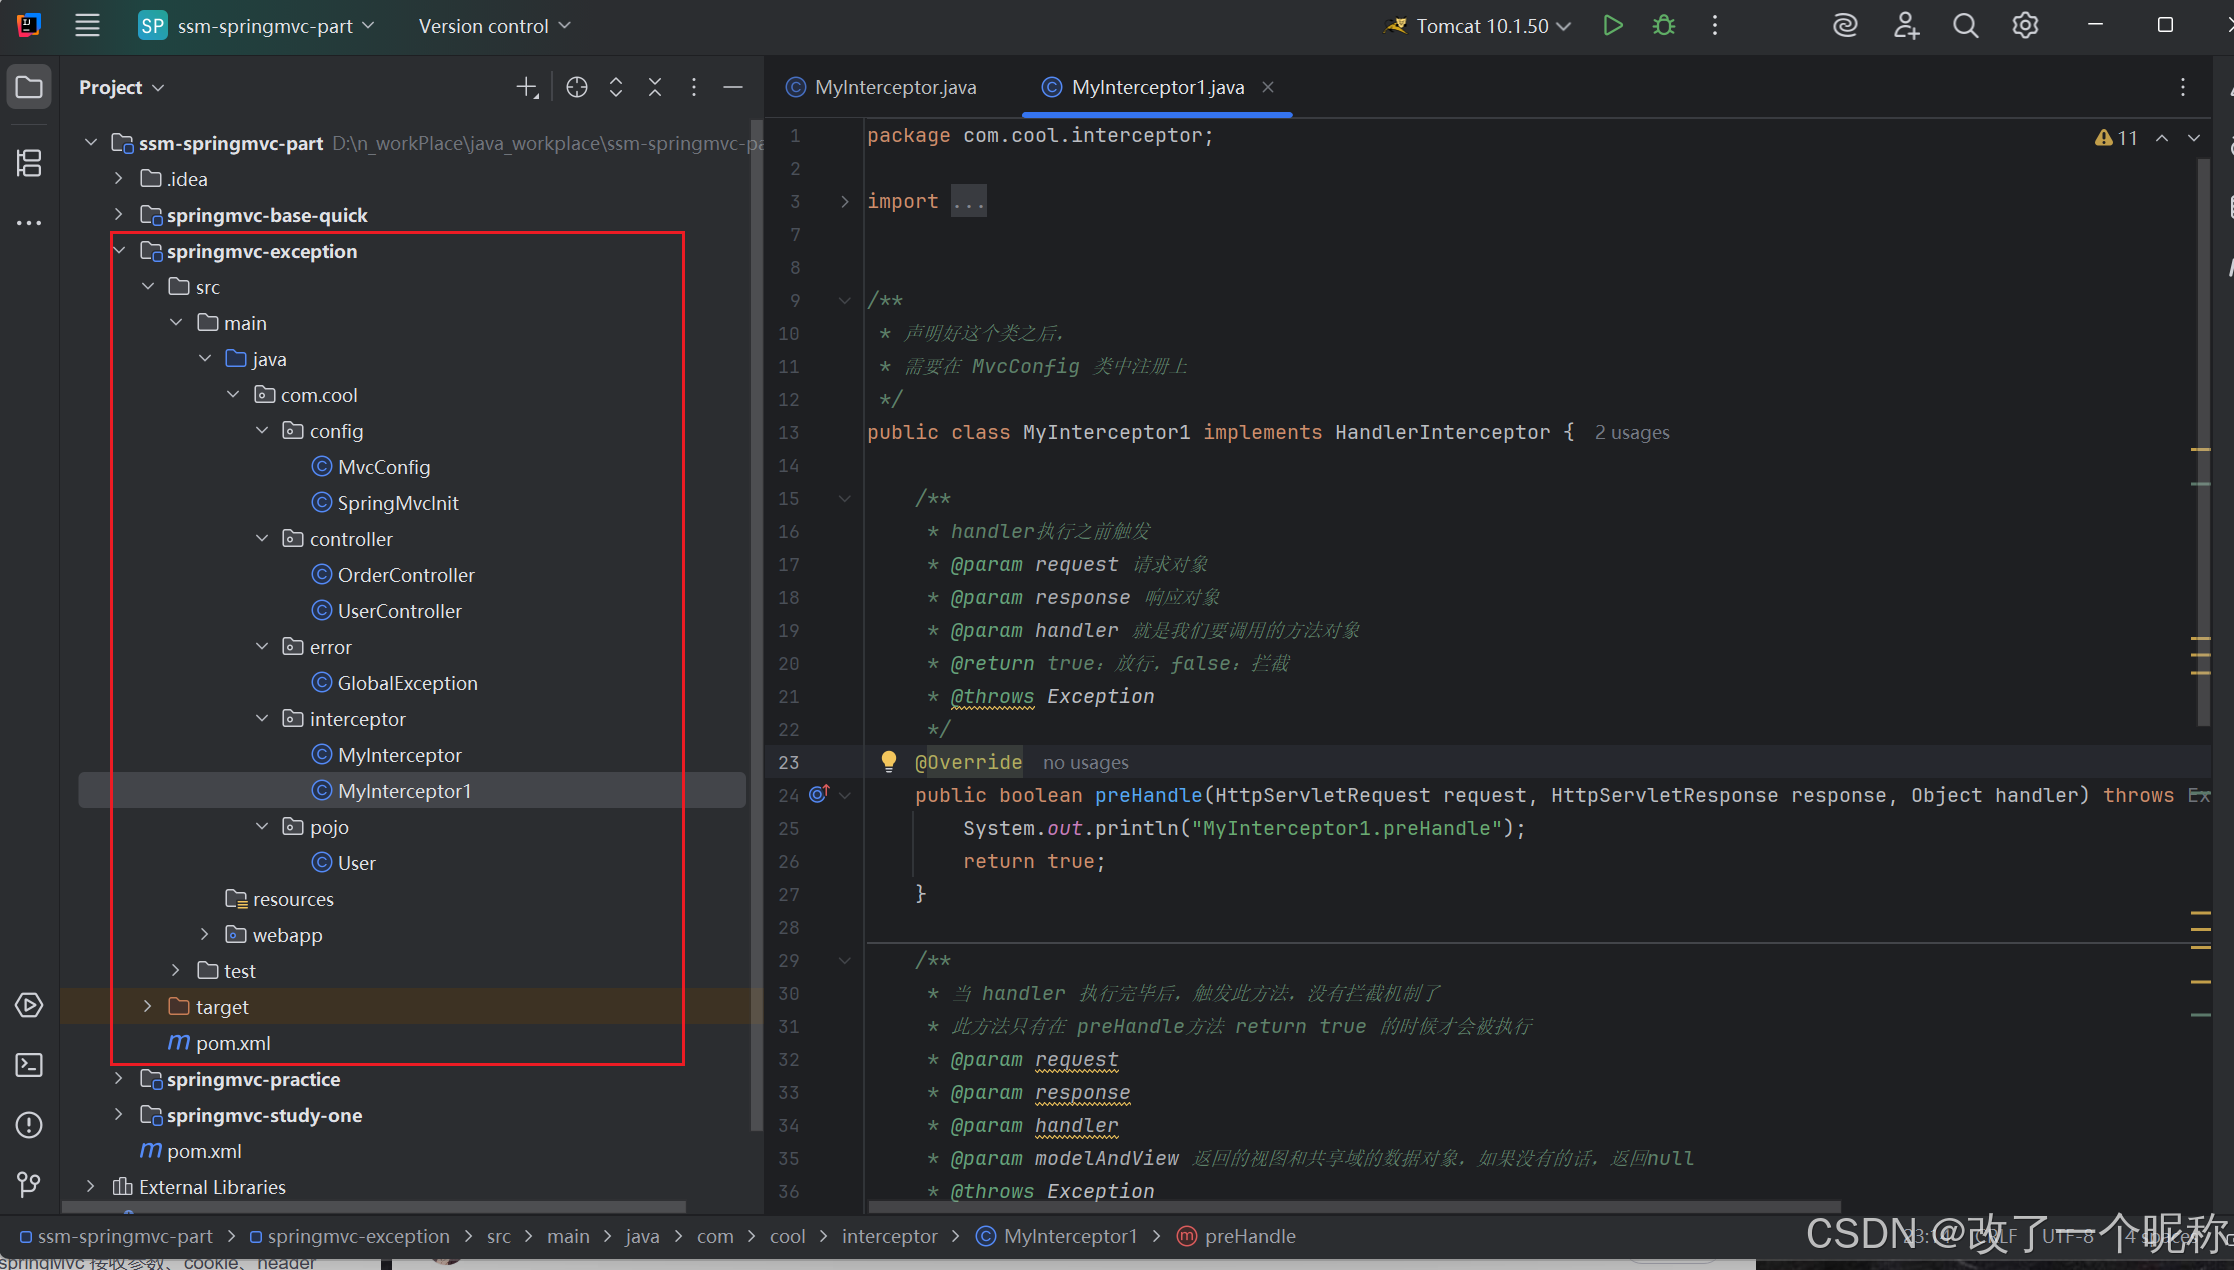Viewport: 2234px width, 1270px height.
Task: Open the Git tool window
Action: coord(29,1185)
